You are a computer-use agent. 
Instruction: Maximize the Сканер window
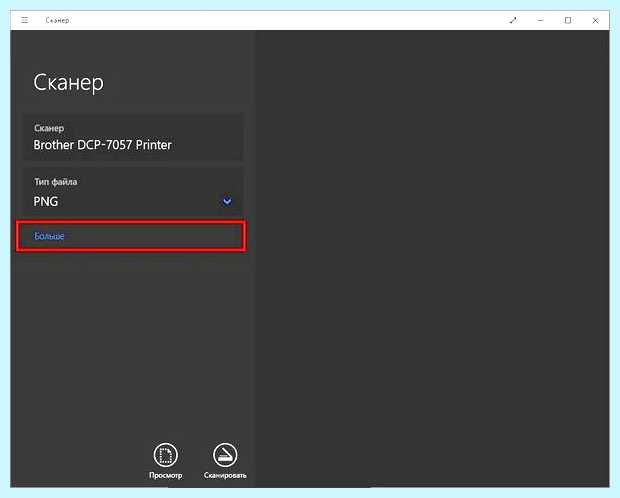click(x=568, y=20)
